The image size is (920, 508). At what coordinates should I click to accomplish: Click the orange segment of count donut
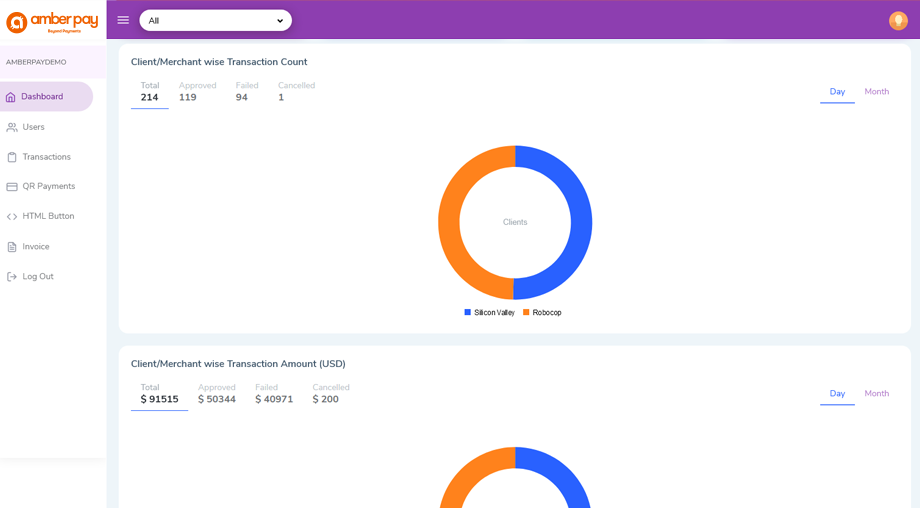[x=449, y=222]
